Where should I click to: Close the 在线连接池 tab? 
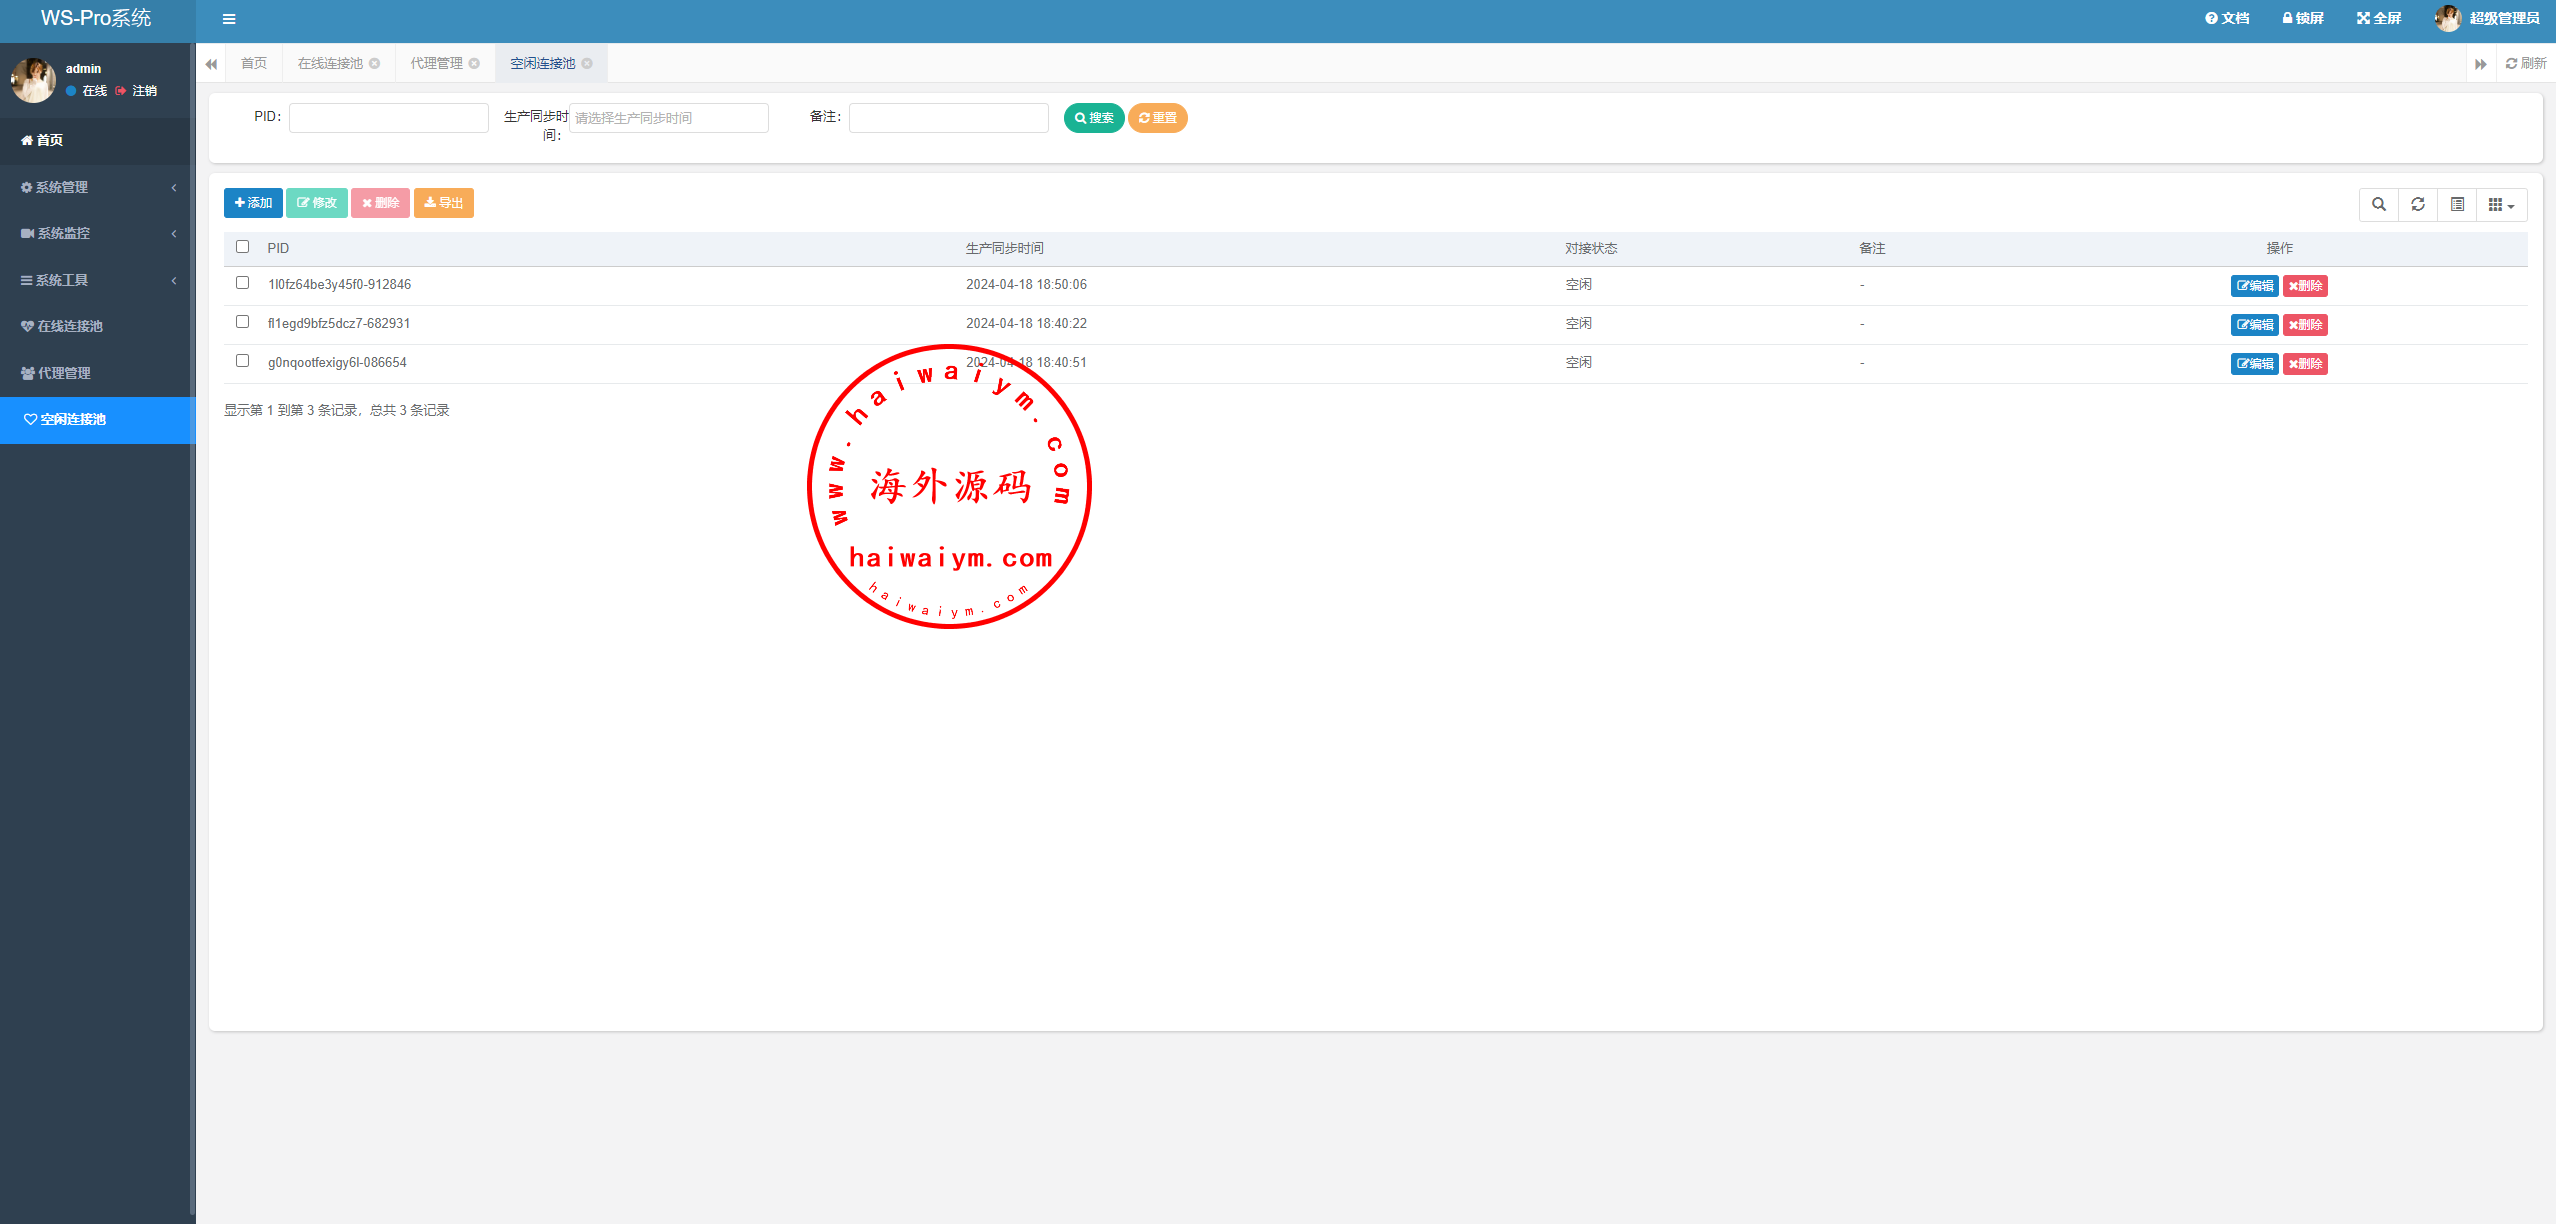(375, 64)
